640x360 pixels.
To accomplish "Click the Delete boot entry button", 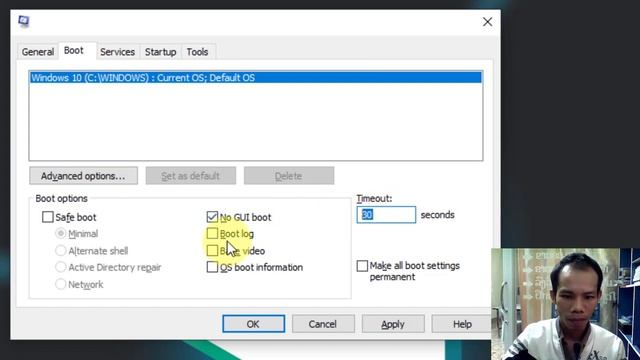I will pos(289,176).
